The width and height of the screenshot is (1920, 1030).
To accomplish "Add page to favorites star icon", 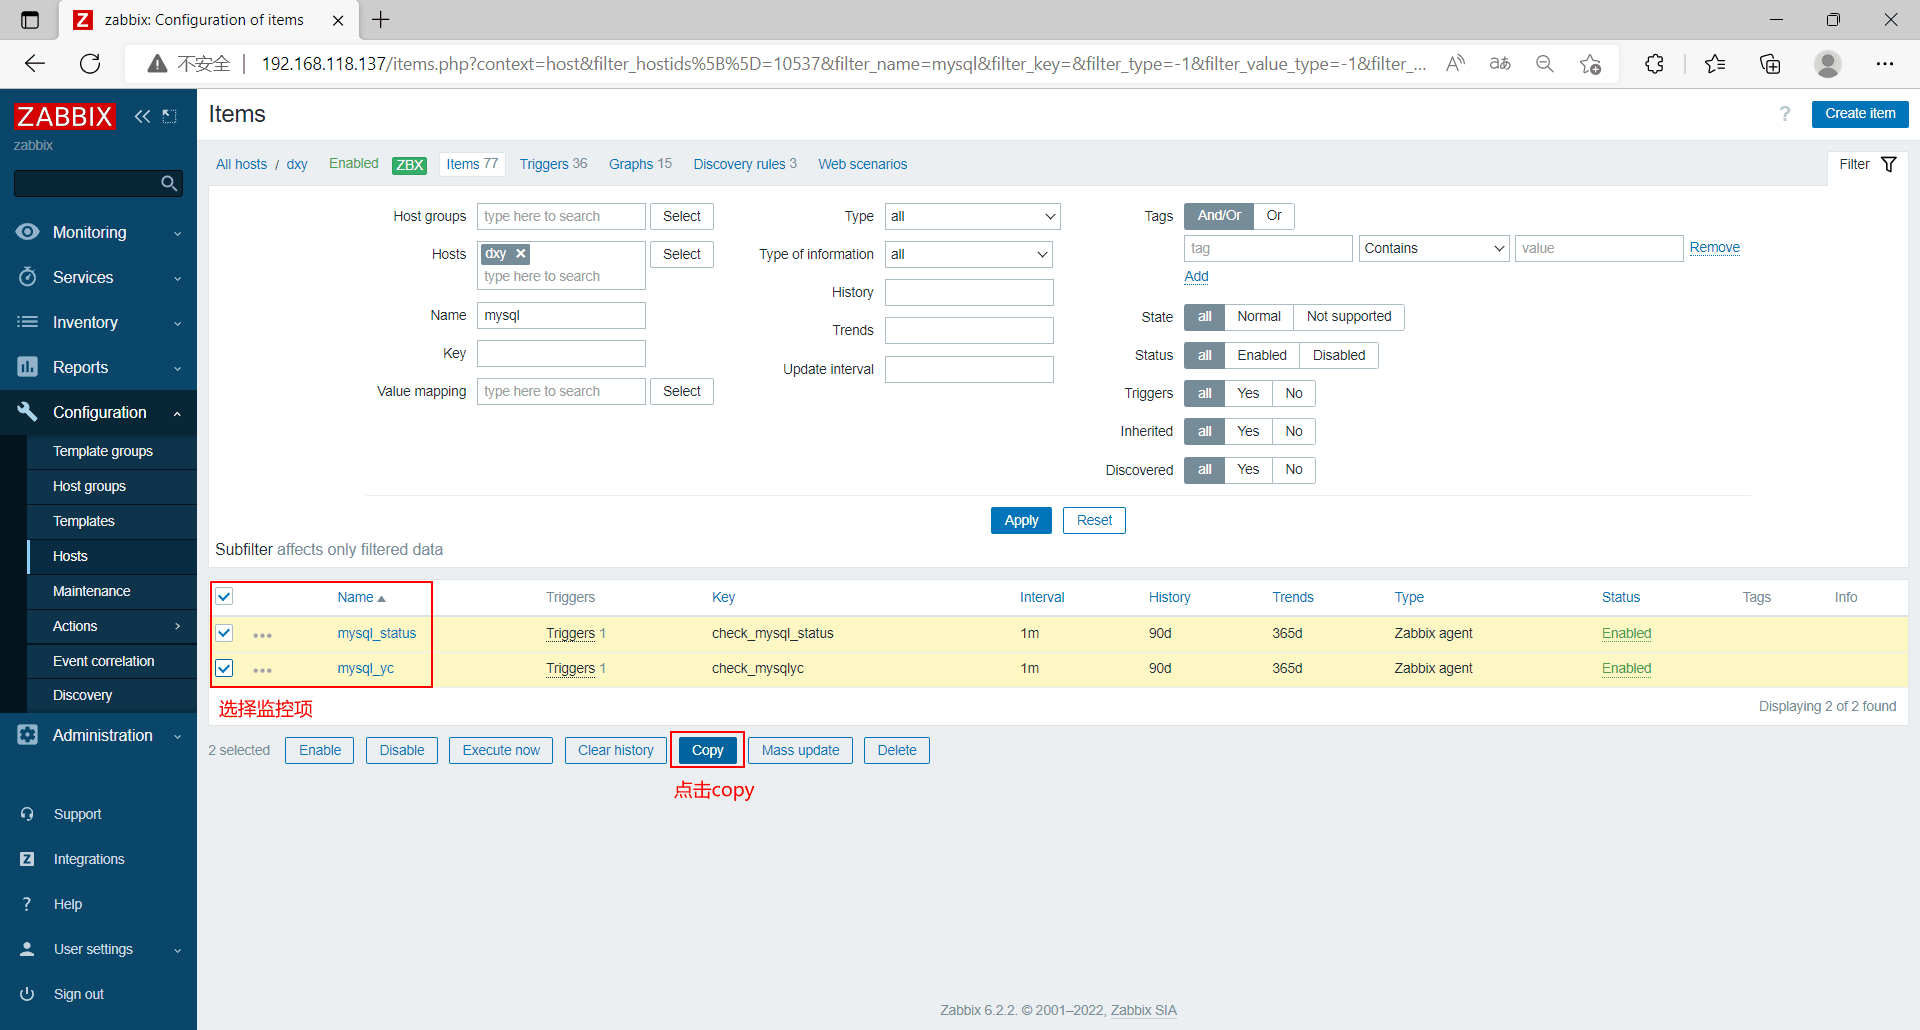I will point(1590,64).
